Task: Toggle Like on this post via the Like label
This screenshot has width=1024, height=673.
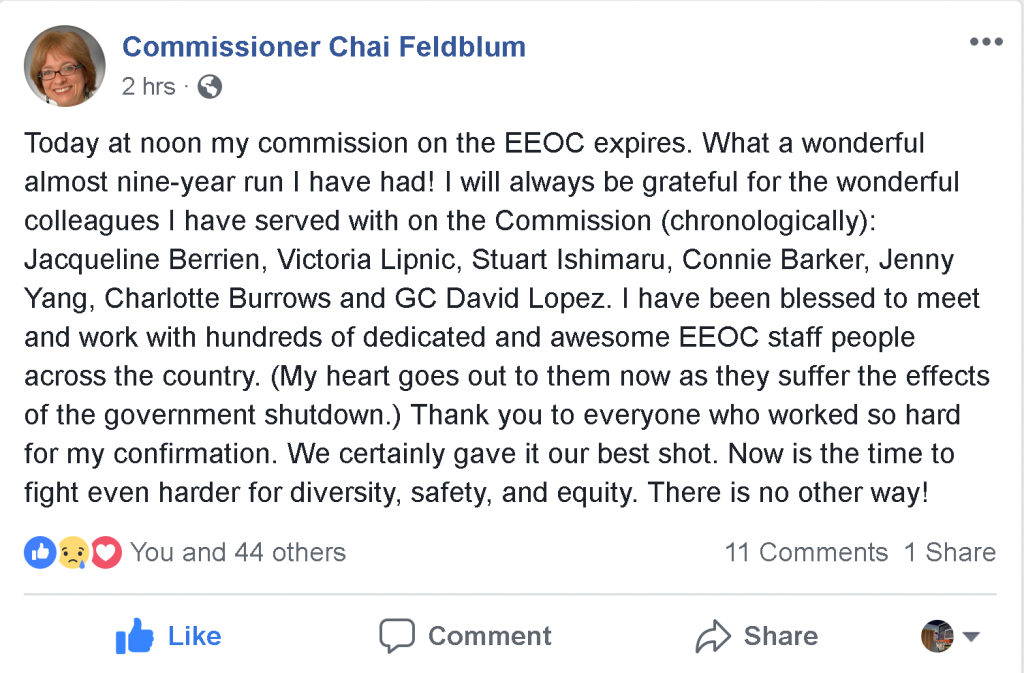Action: coord(194,636)
